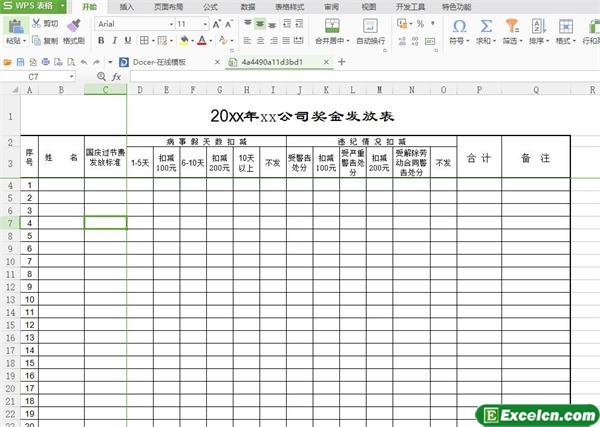Click the zoom magnifier next to fx
This screenshot has height=427, width=600.
101,77
